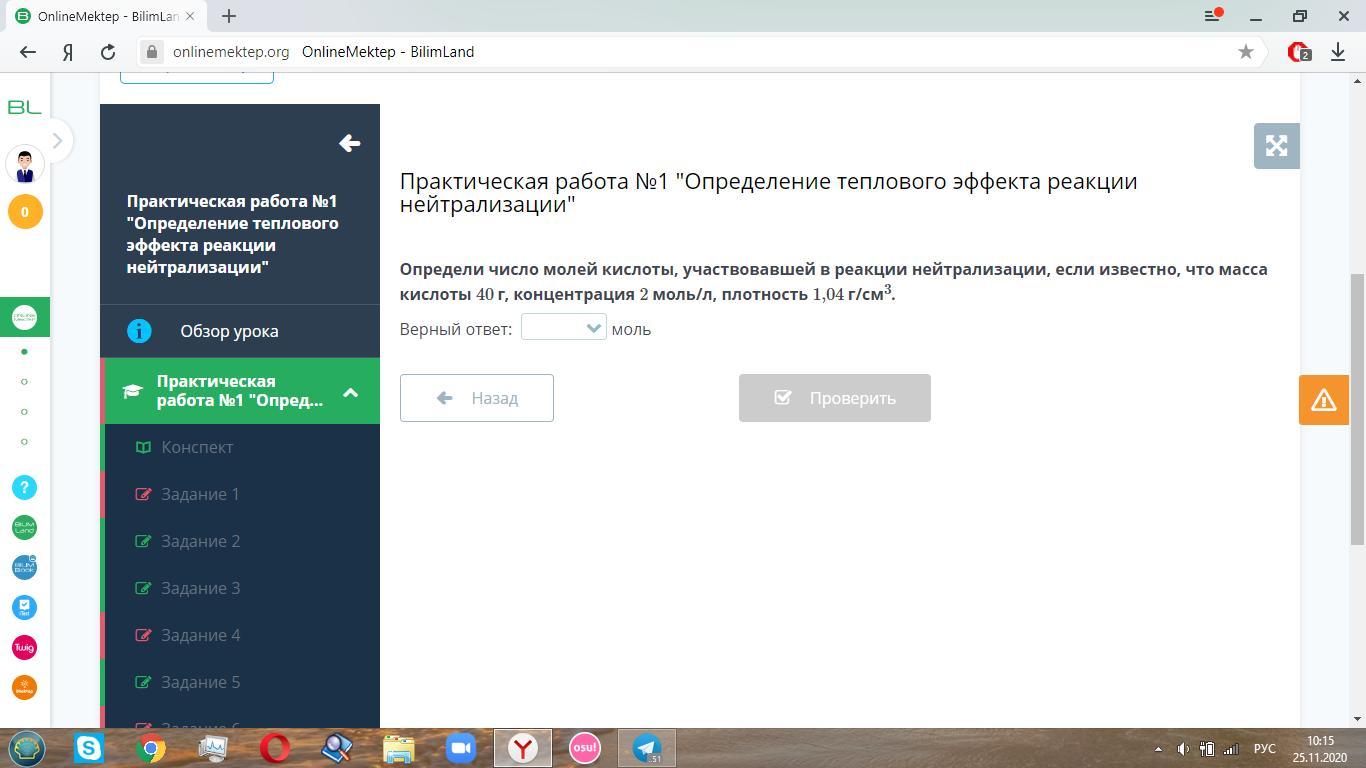Open osu! from the taskbar

[585, 748]
